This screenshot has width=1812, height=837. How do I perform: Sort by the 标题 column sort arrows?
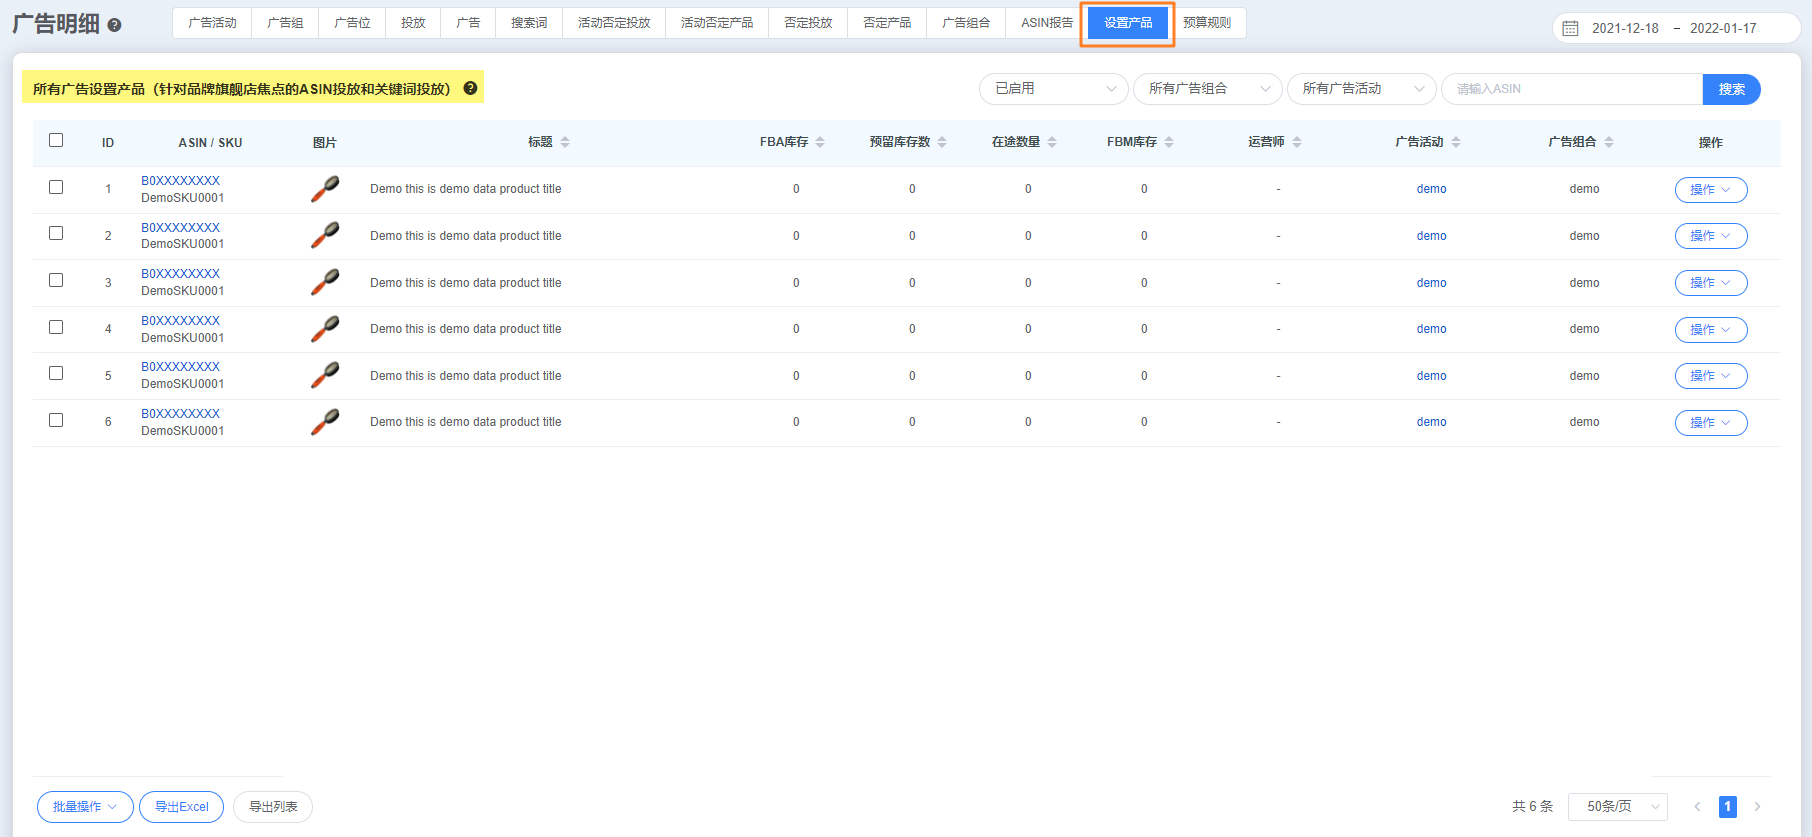(565, 142)
